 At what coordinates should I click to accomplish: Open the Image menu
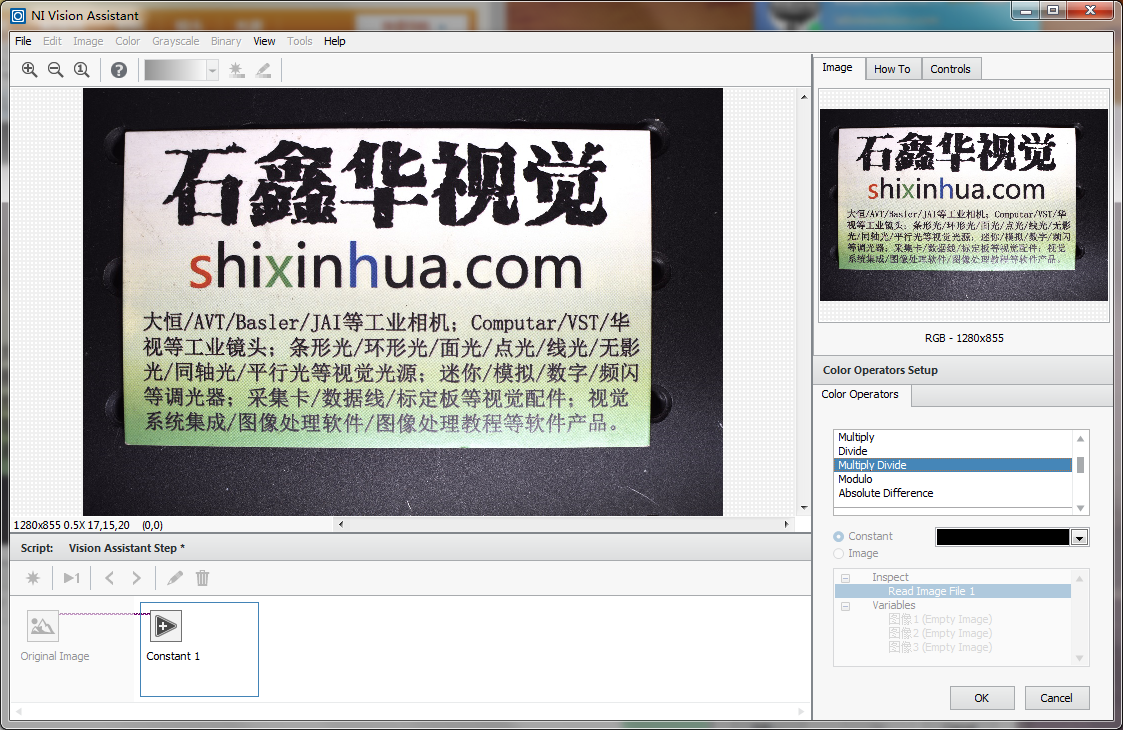(88, 41)
